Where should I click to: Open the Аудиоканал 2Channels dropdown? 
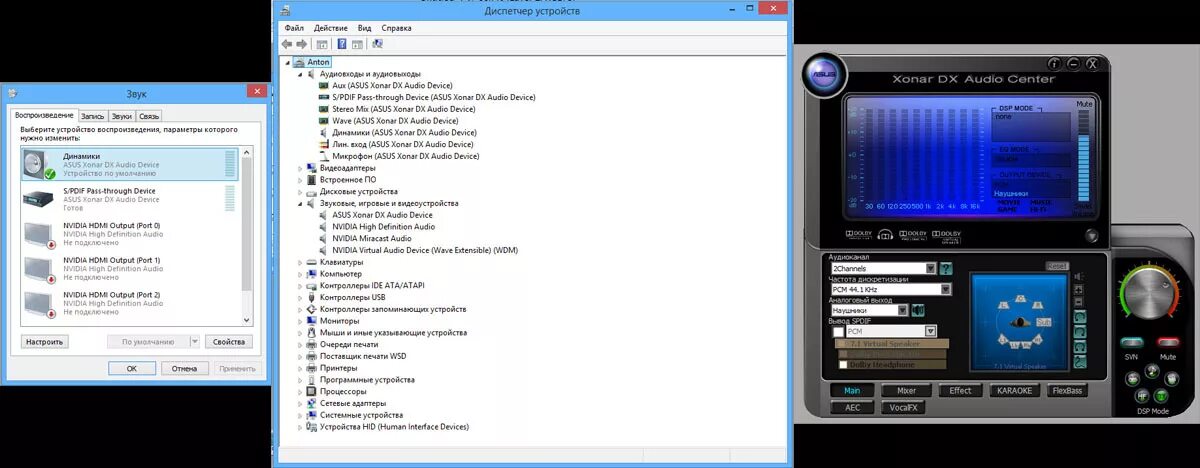pos(931,268)
